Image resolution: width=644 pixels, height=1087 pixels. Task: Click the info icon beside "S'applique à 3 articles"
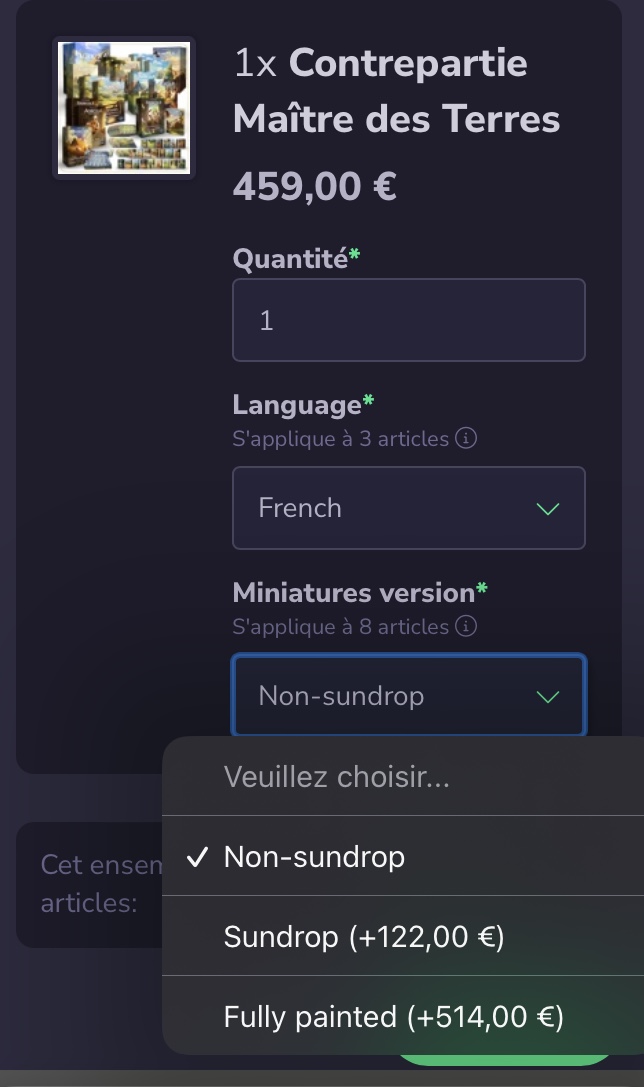(465, 439)
